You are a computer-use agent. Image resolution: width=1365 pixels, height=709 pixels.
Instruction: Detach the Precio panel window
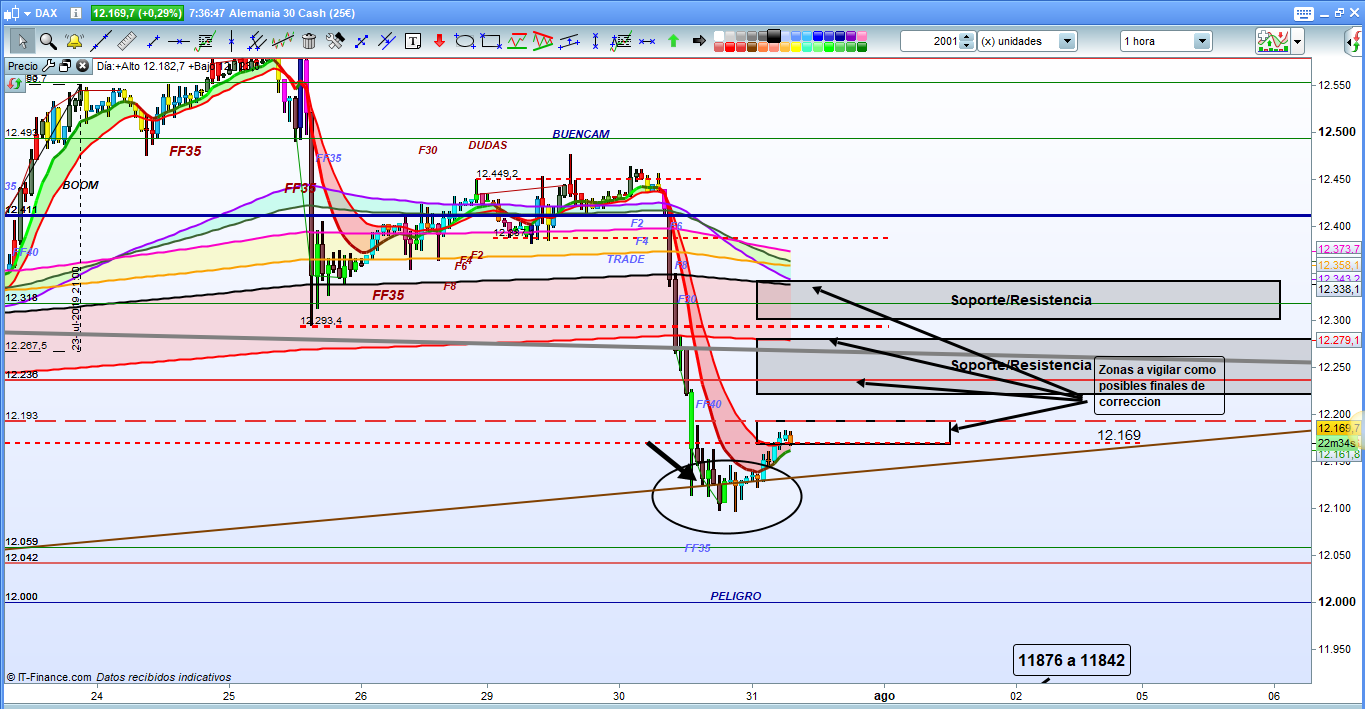[64, 66]
